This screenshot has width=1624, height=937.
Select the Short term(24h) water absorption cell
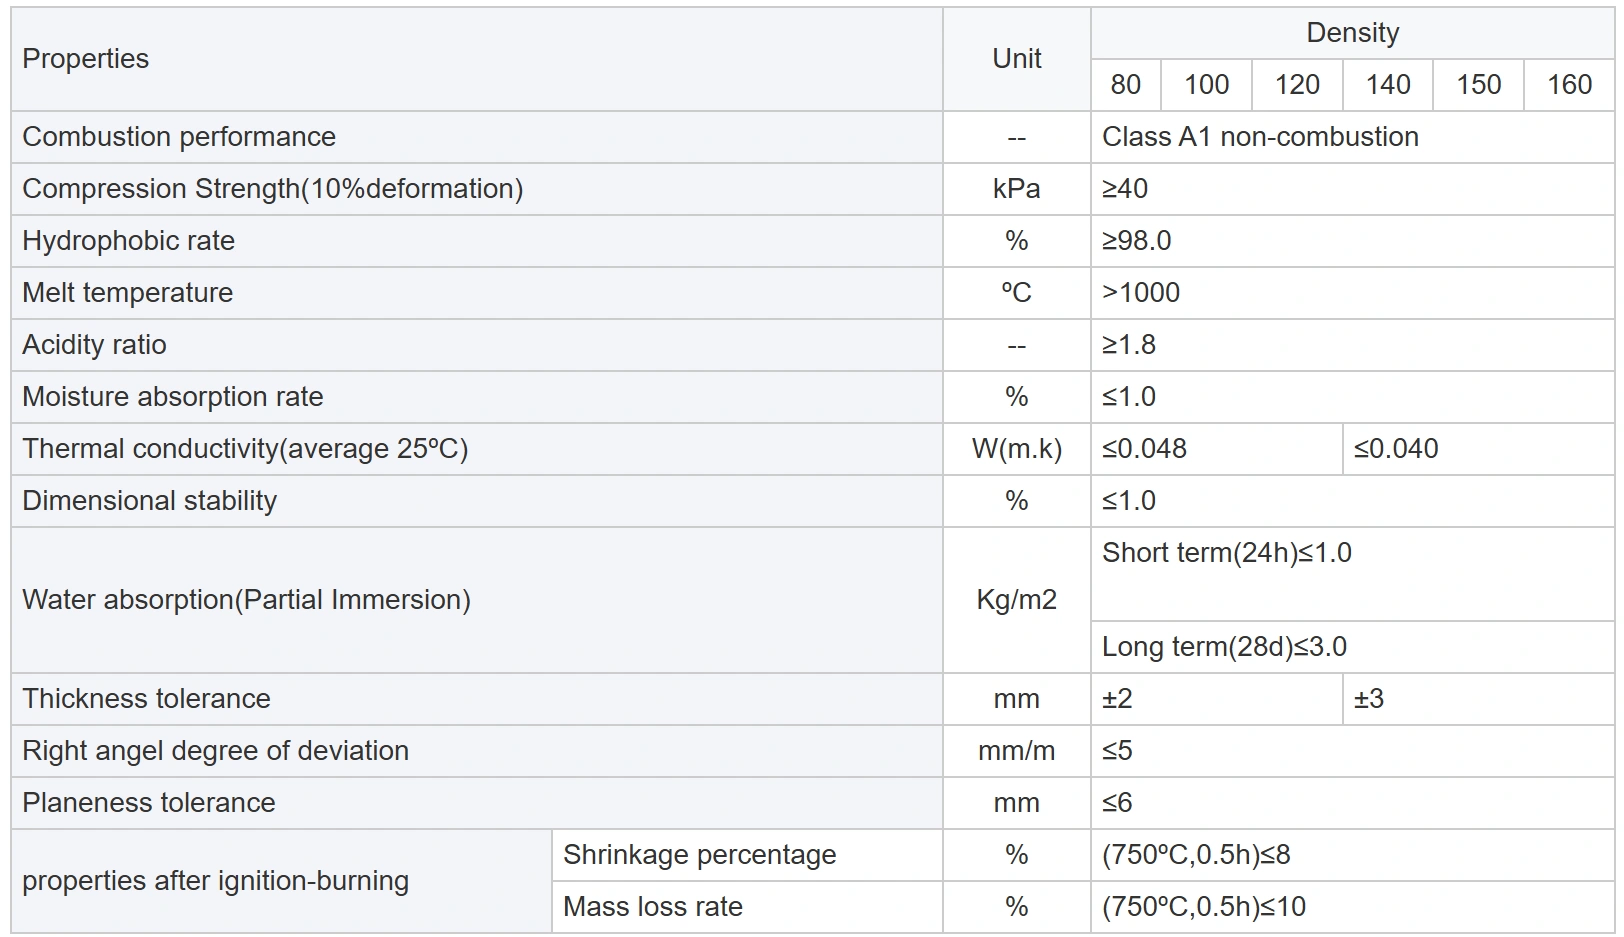click(1227, 554)
